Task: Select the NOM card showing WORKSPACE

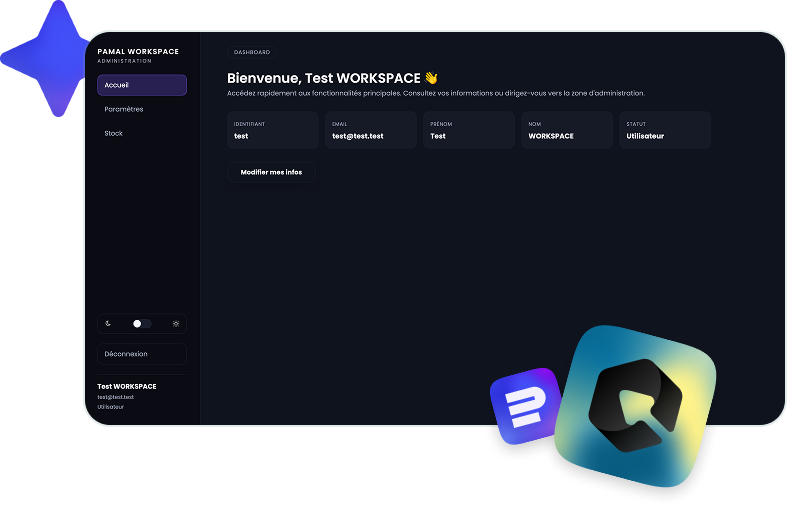Action: (x=567, y=130)
